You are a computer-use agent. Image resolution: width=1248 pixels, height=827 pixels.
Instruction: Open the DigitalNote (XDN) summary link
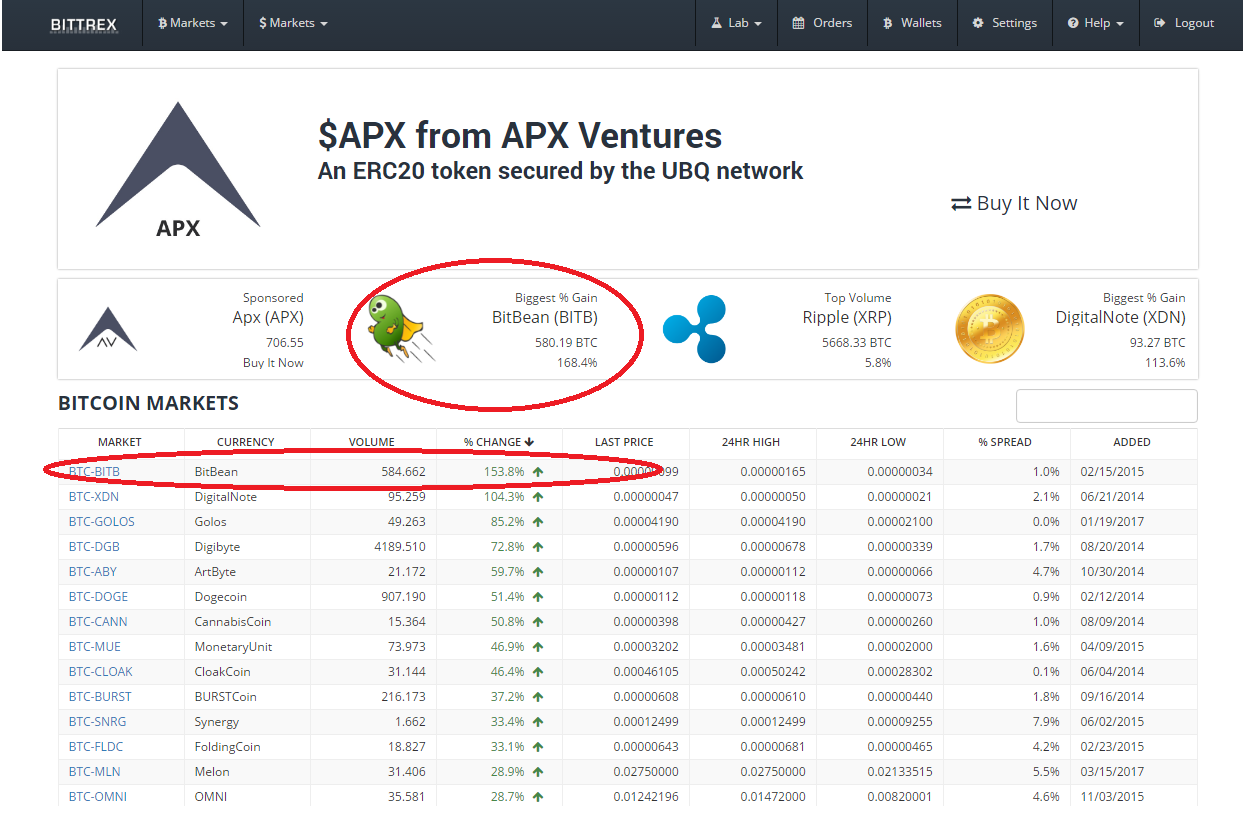1120,318
